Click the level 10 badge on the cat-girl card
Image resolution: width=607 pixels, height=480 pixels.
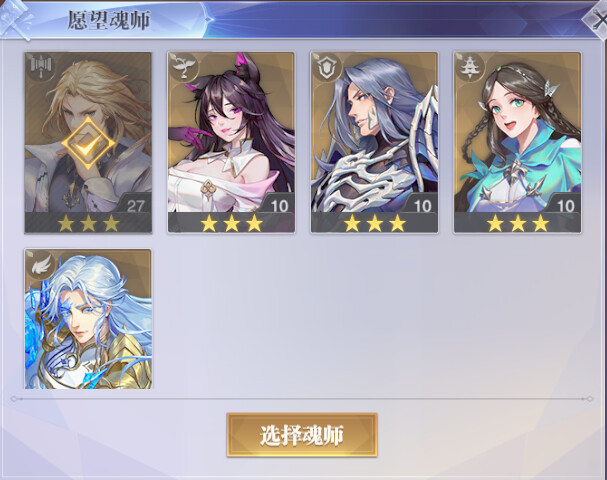(278, 205)
